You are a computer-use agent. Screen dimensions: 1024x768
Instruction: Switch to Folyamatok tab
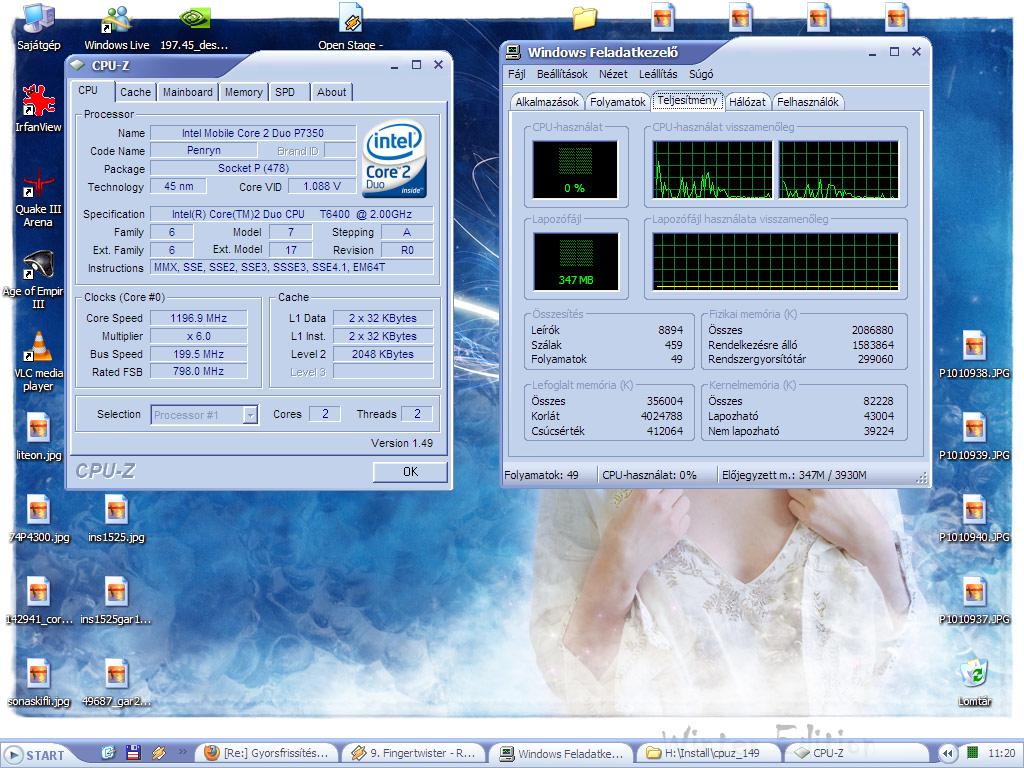pos(618,102)
